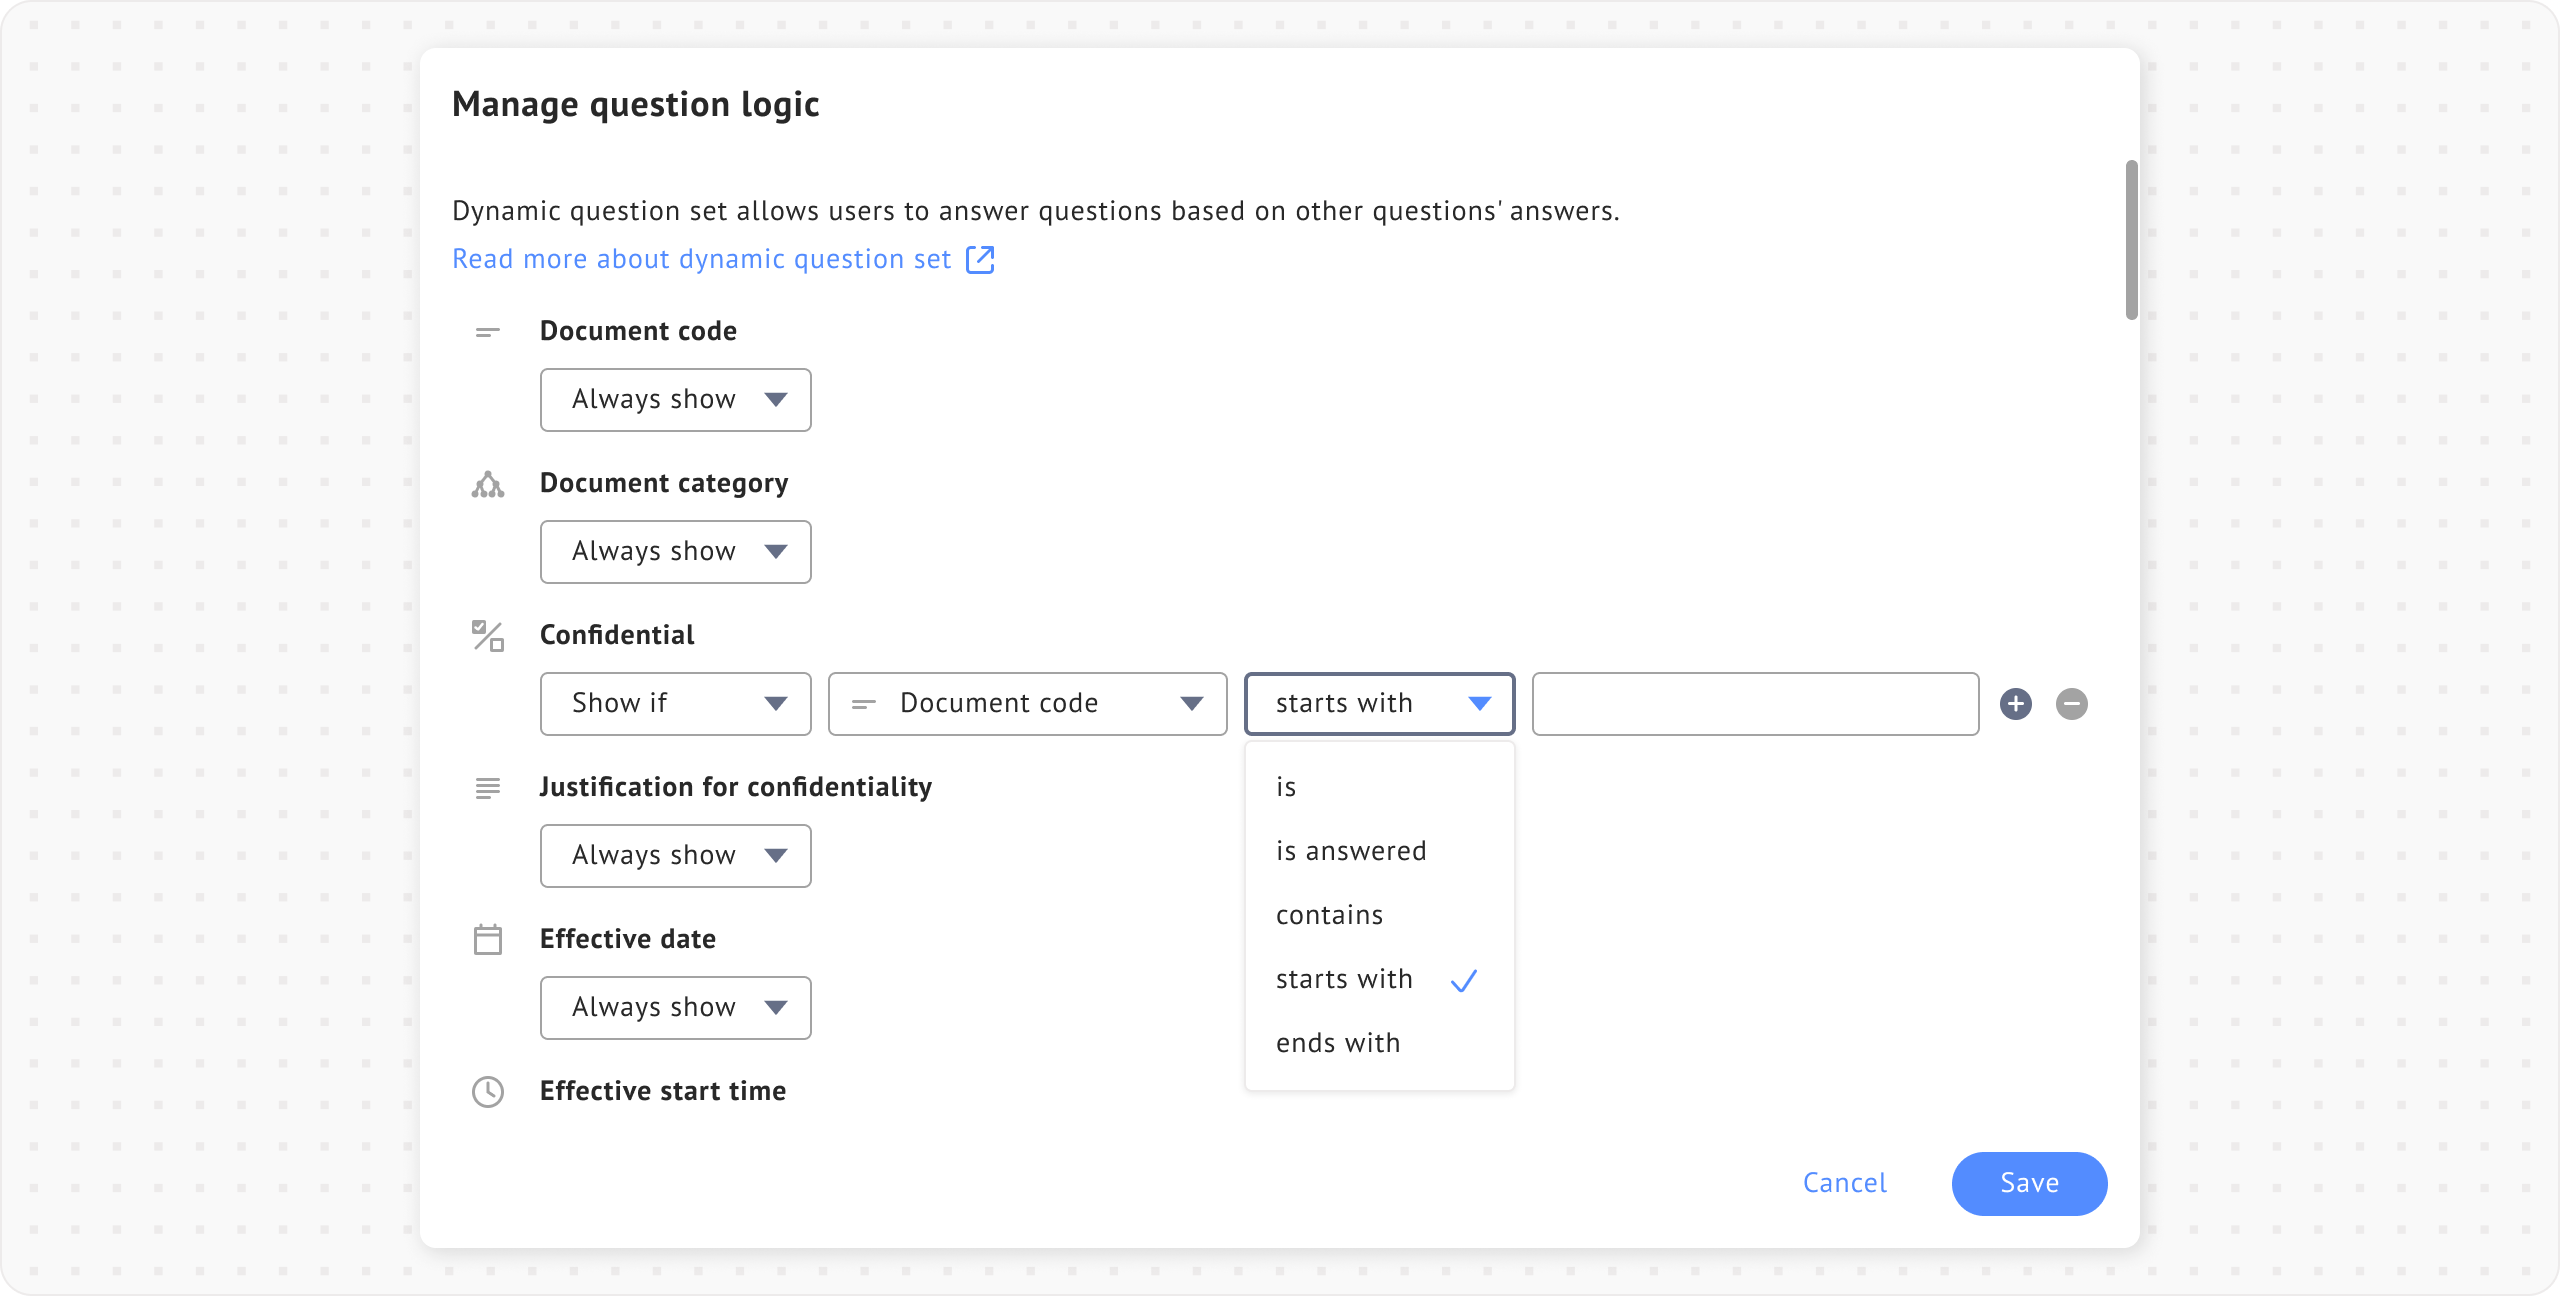
Task: Click the minus icon to remove condition
Action: [2071, 704]
